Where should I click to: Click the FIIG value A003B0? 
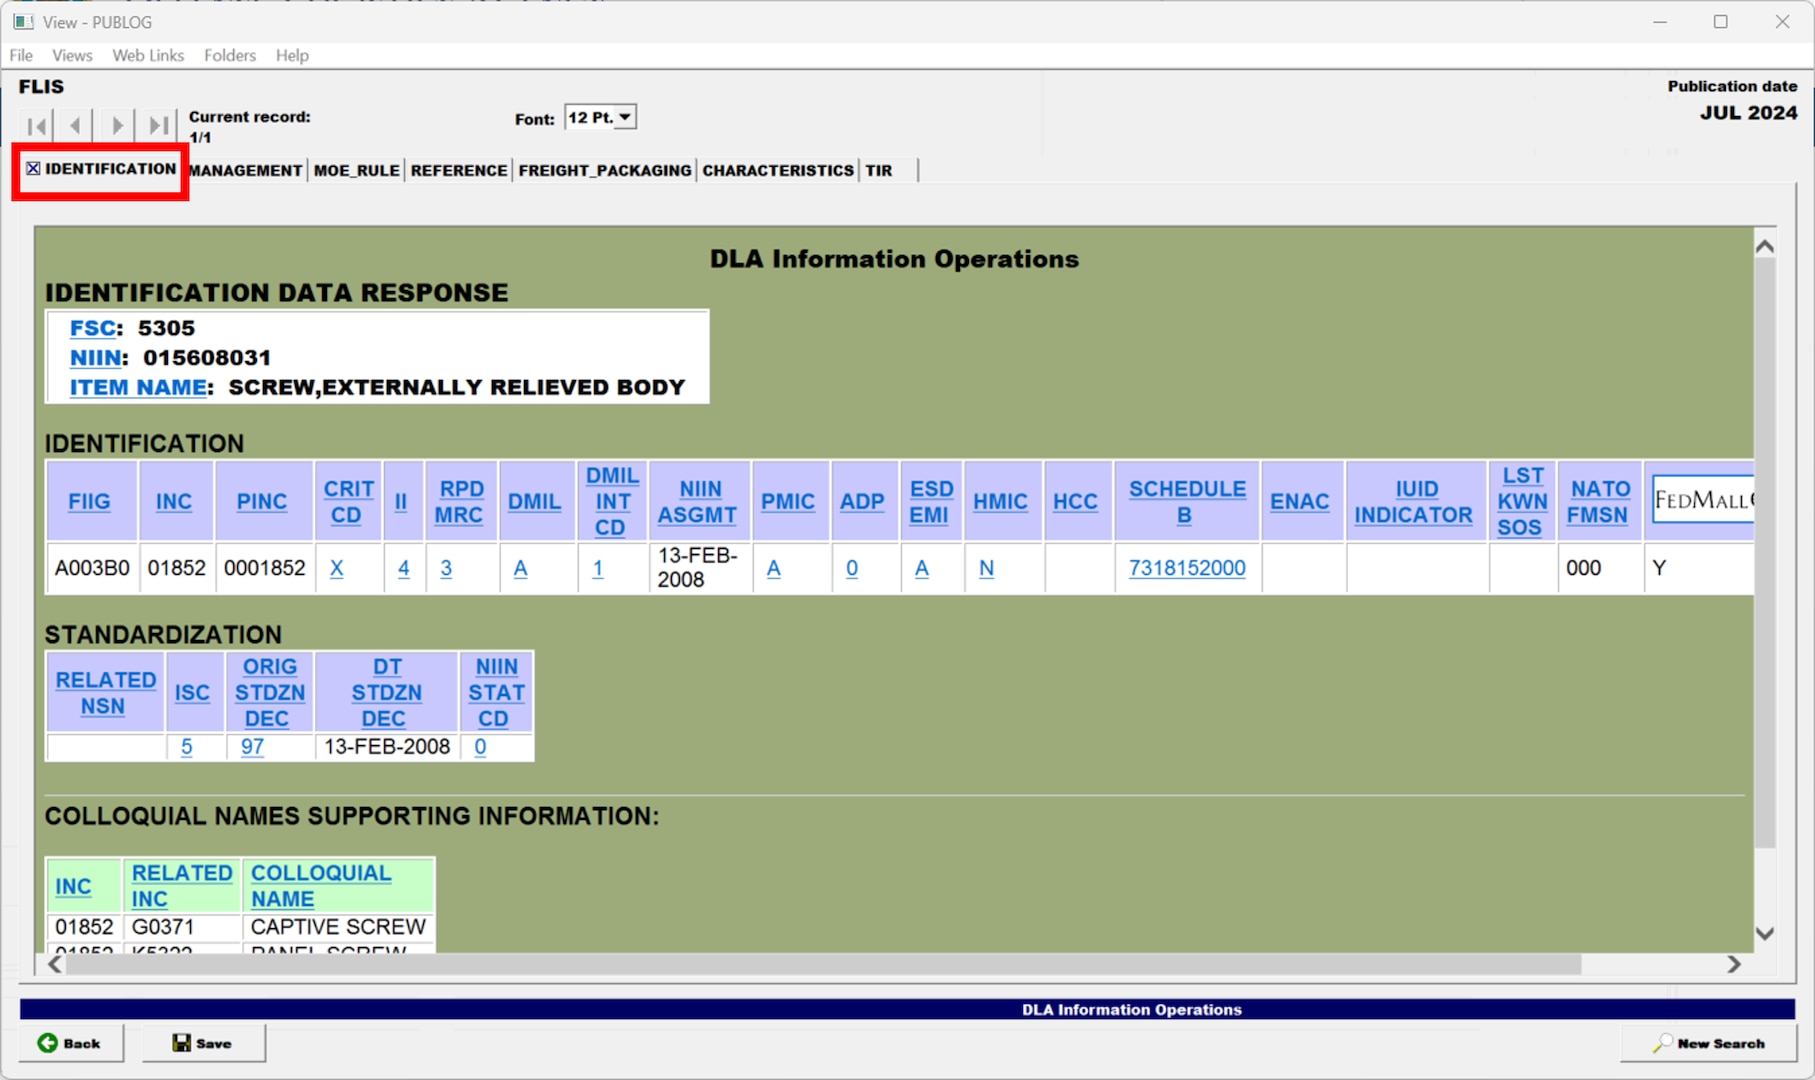click(x=92, y=568)
